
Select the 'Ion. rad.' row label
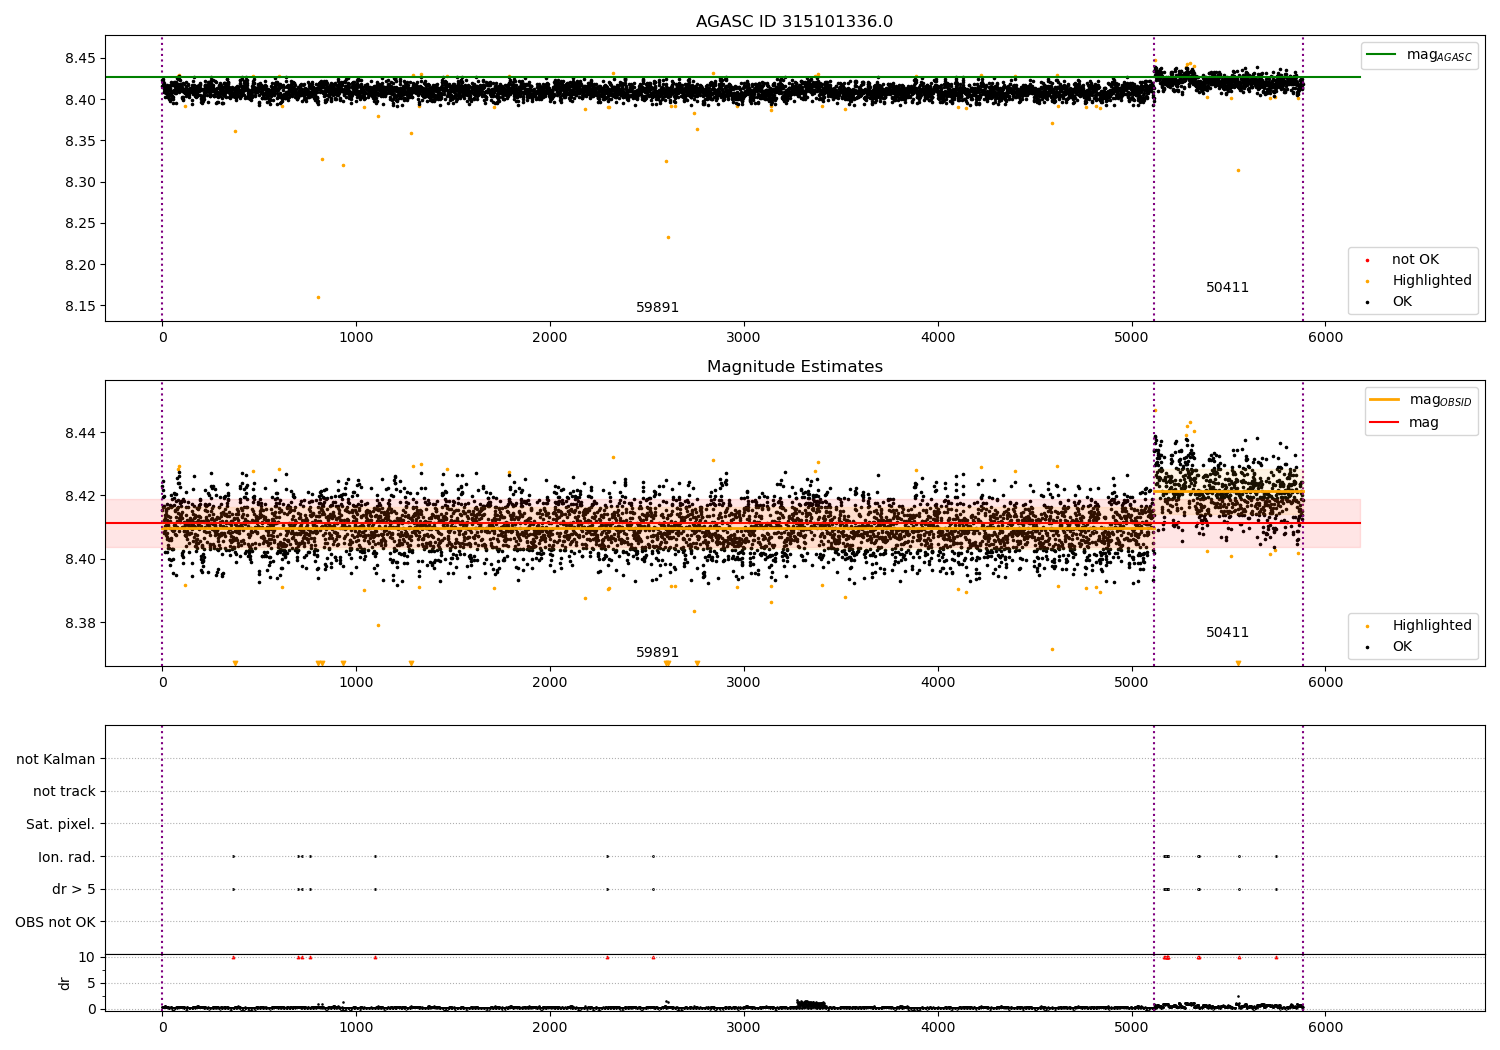point(67,857)
